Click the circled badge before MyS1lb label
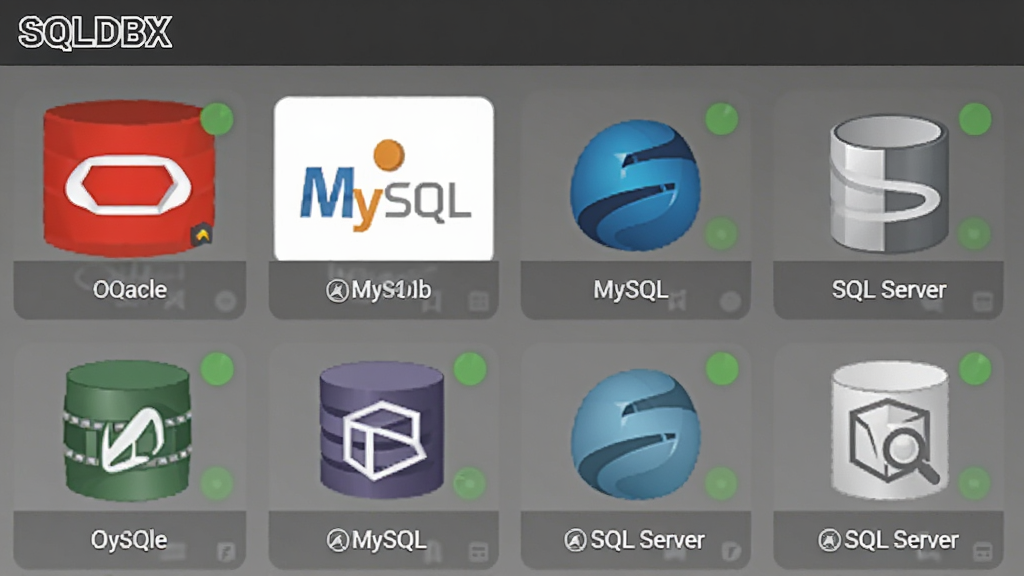This screenshot has height=576, width=1024. pos(337,290)
